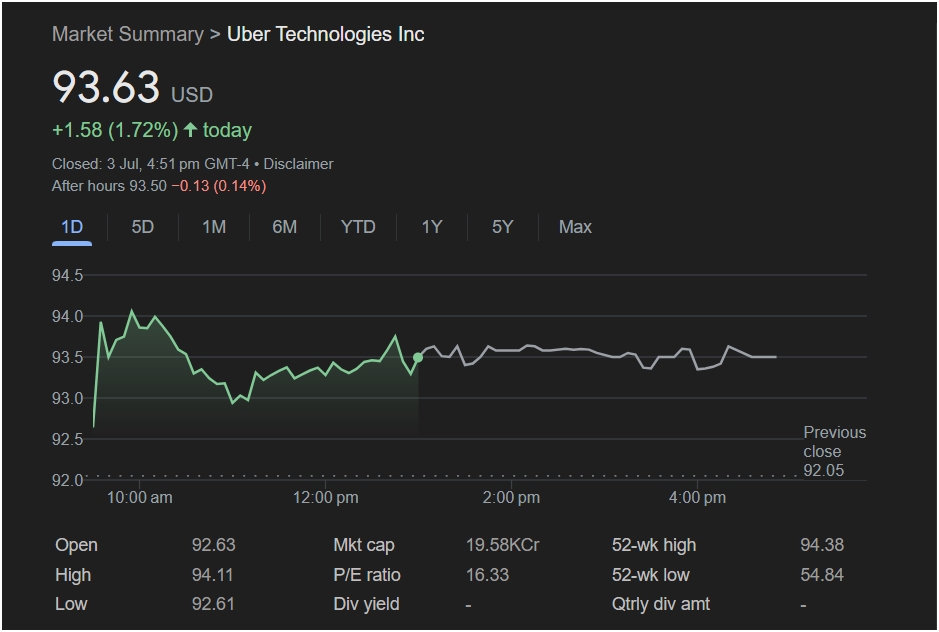Click the After hours 93.50 value
This screenshot has width=939, height=632.
point(109,186)
